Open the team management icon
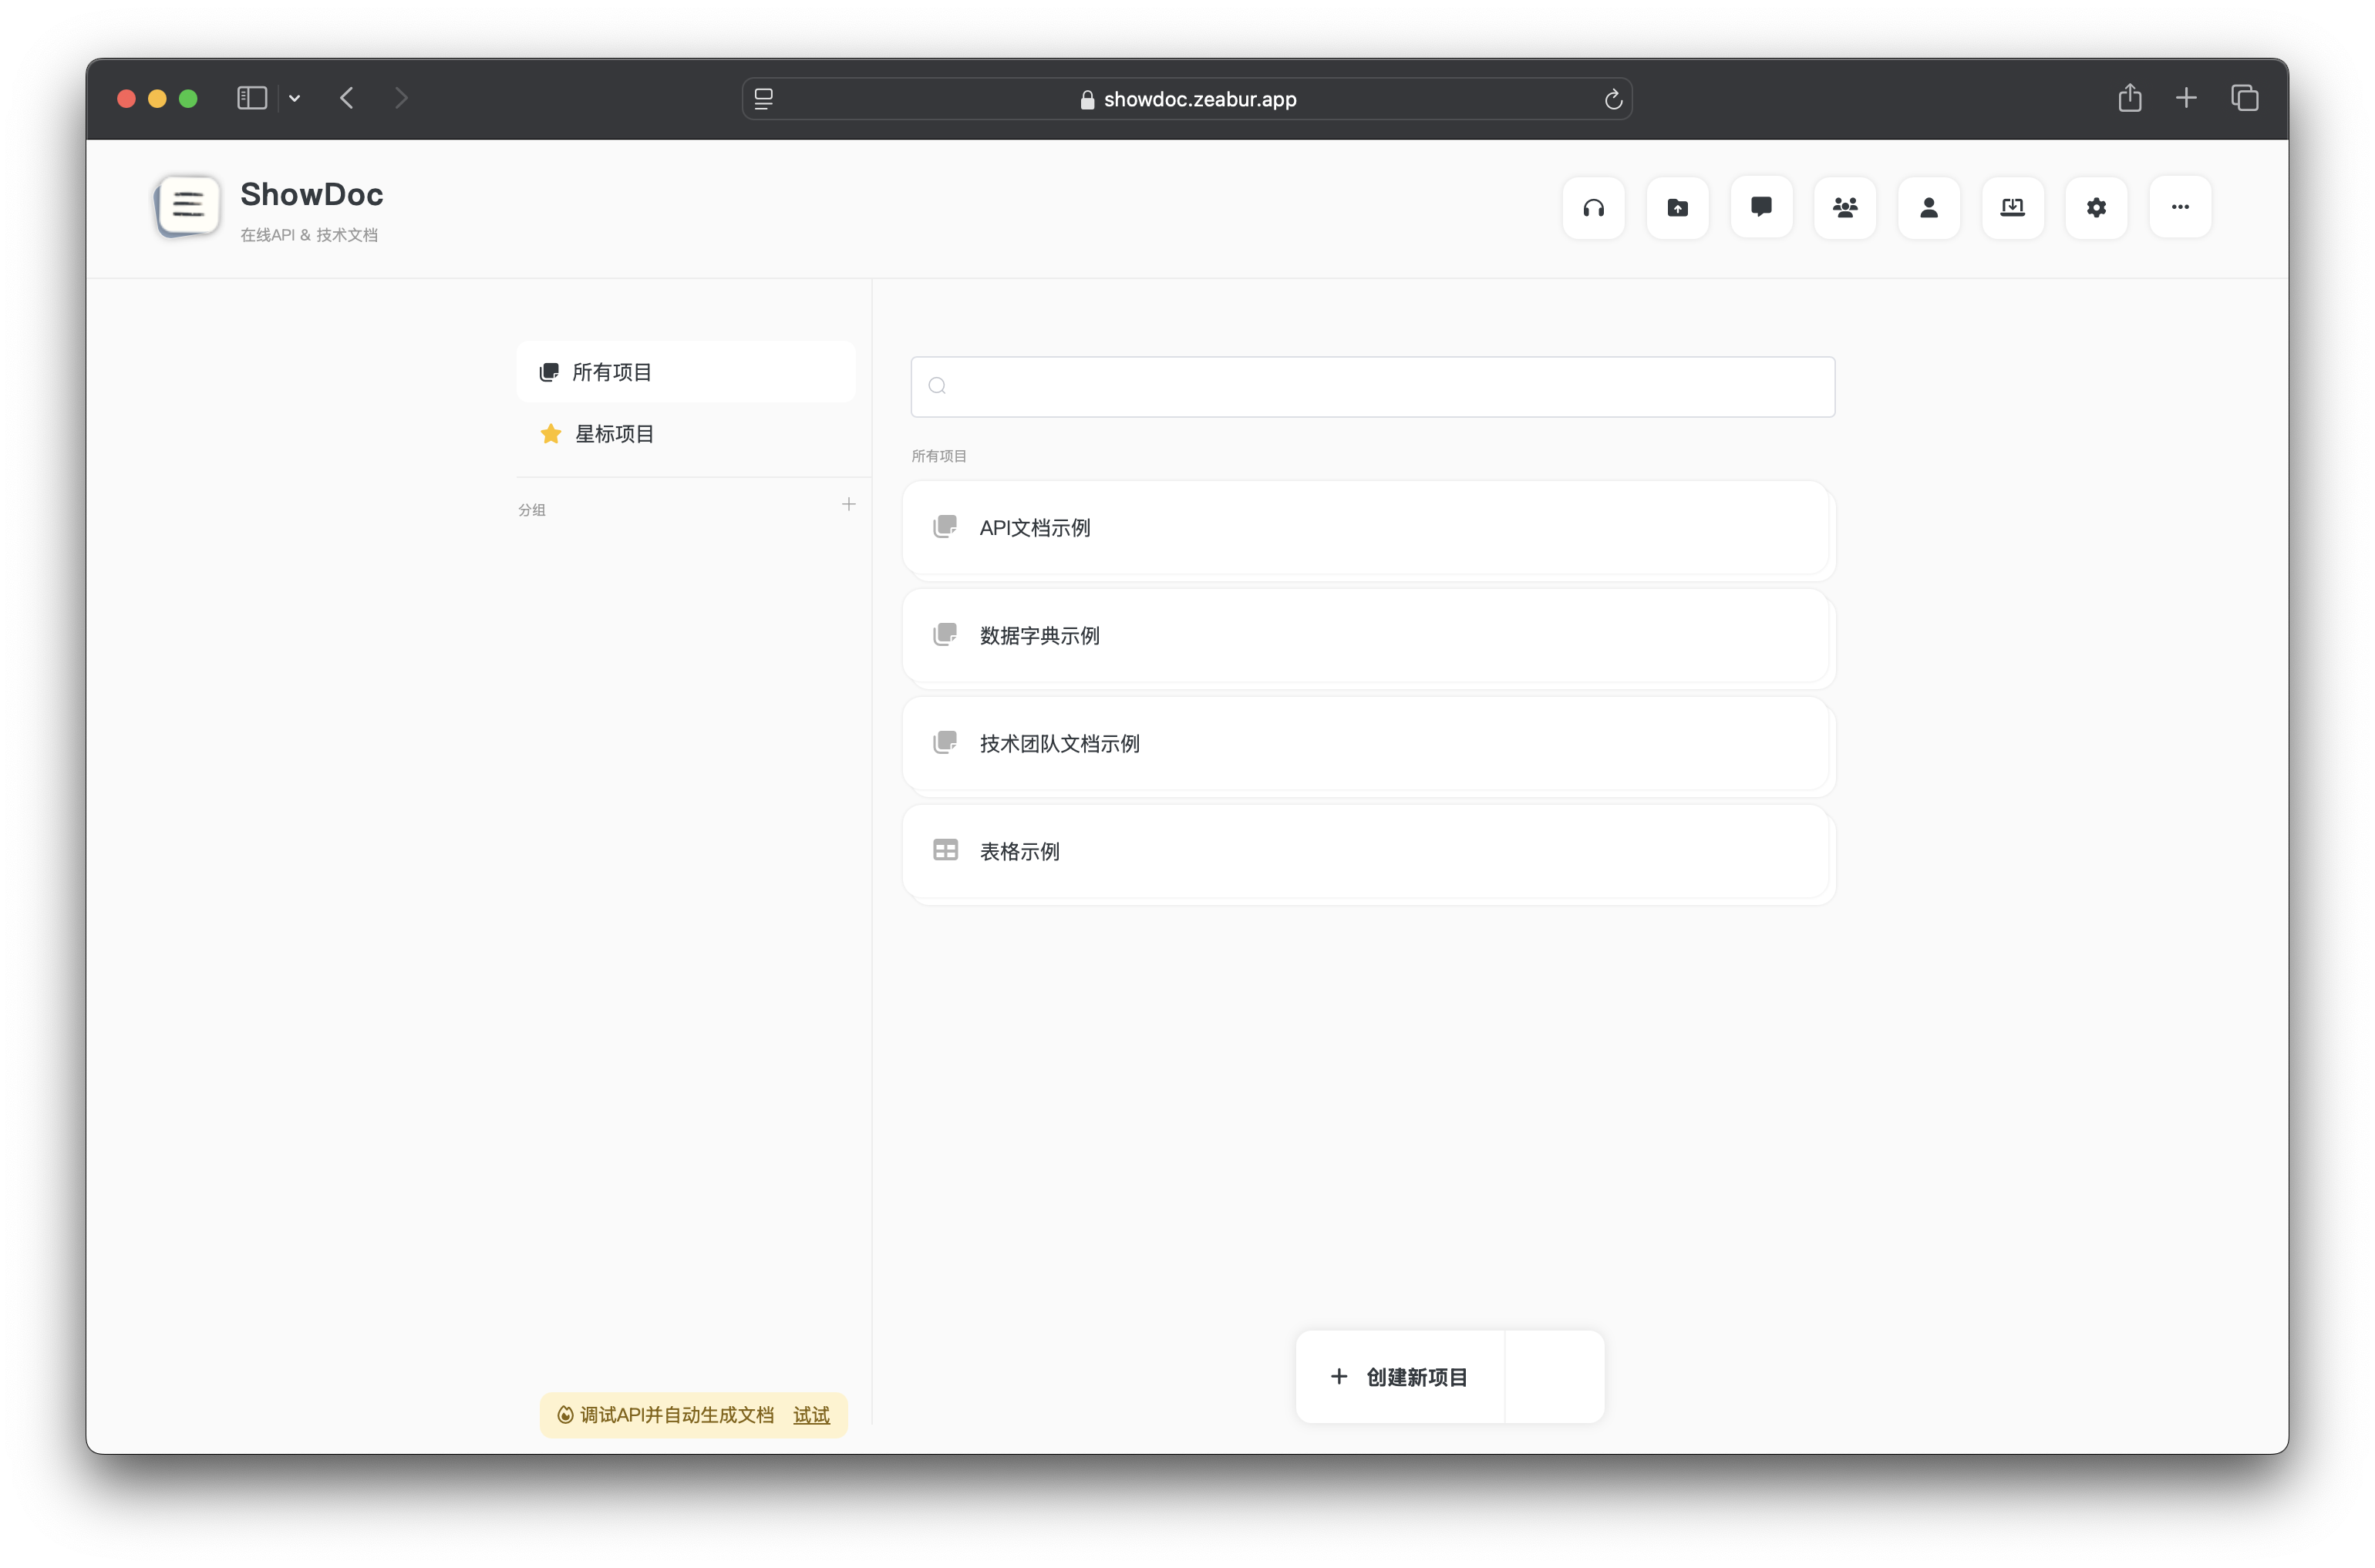Screen dimensions: 2375x1568 tap(1845, 207)
